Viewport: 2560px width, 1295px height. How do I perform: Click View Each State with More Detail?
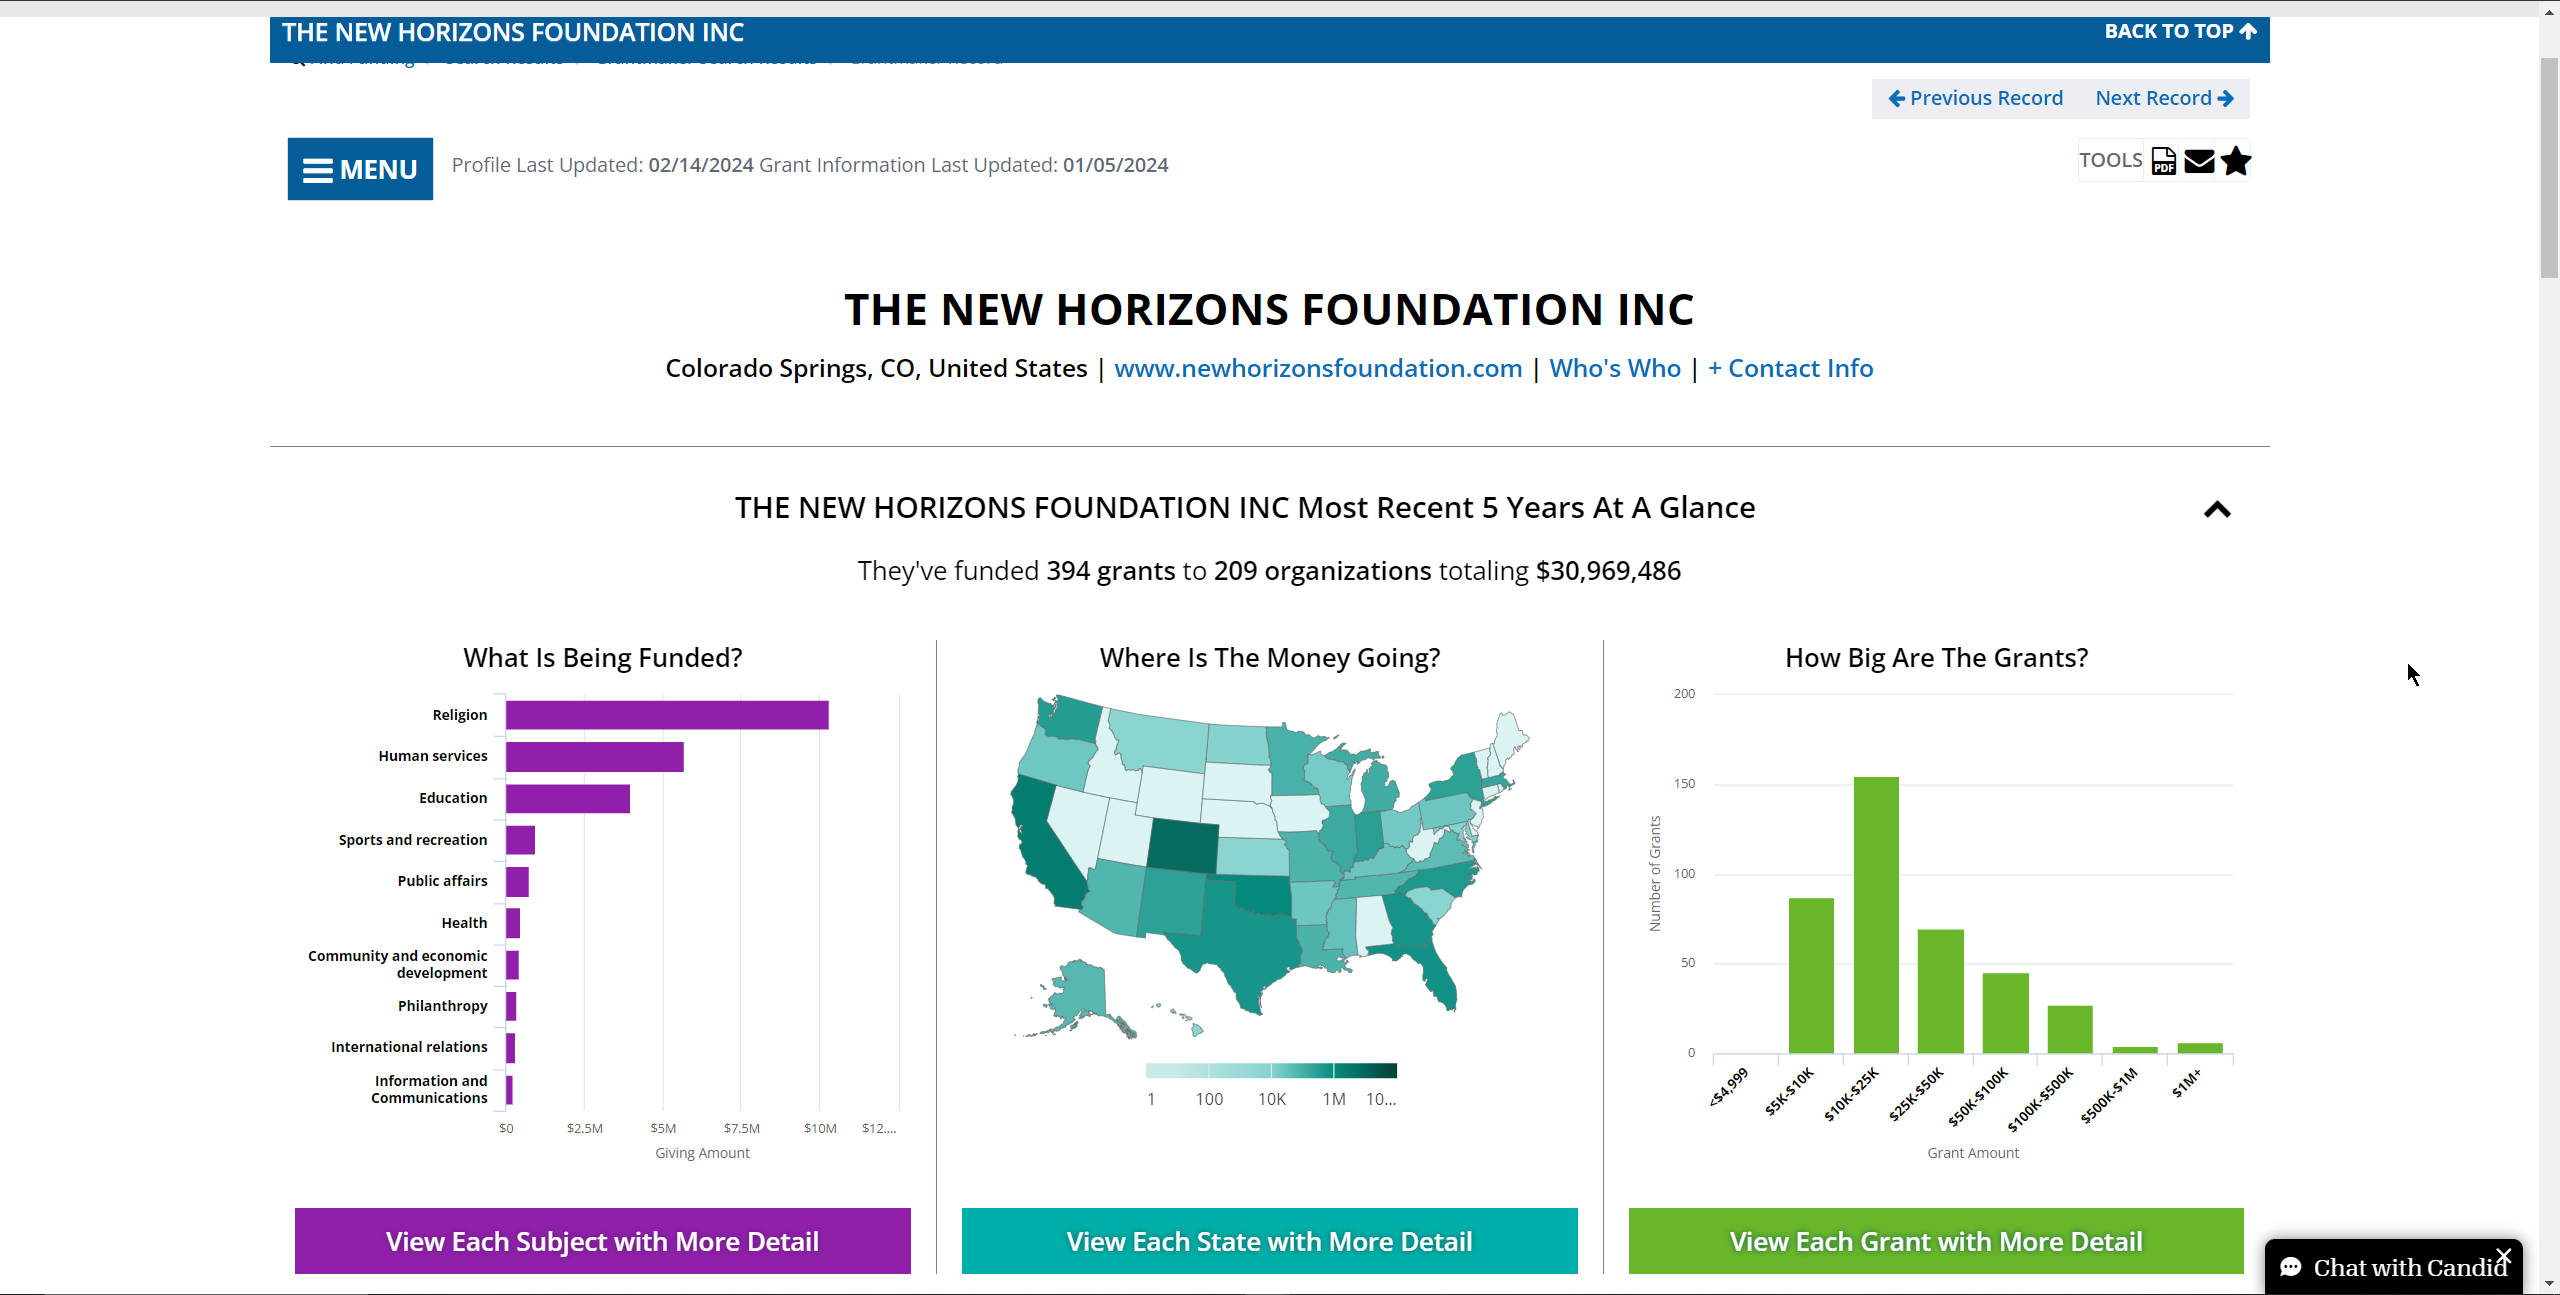pyautogui.click(x=1270, y=1241)
